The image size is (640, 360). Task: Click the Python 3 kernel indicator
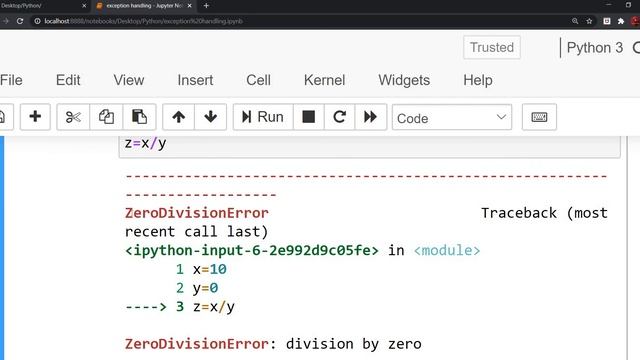pyautogui.click(x=595, y=48)
